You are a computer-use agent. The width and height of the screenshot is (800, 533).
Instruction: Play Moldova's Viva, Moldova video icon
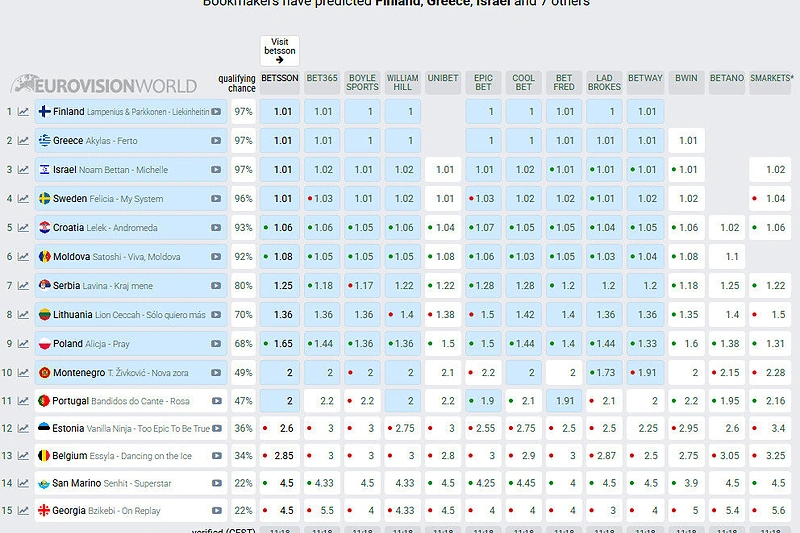click(216, 257)
